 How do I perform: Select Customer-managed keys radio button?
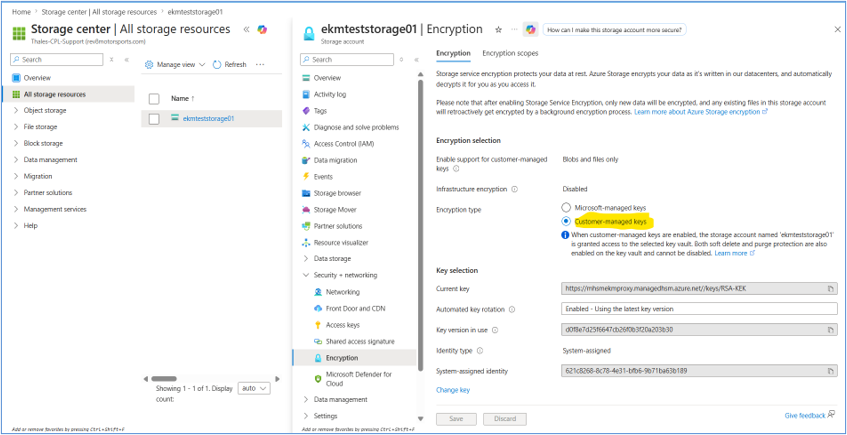click(x=566, y=221)
